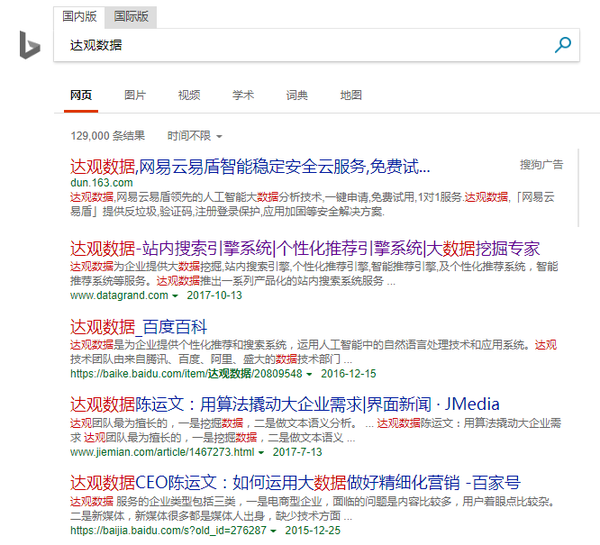Screen dimensions: 600x545
Task: Open the 网易云易盾 ad result title
Action: click(x=250, y=166)
